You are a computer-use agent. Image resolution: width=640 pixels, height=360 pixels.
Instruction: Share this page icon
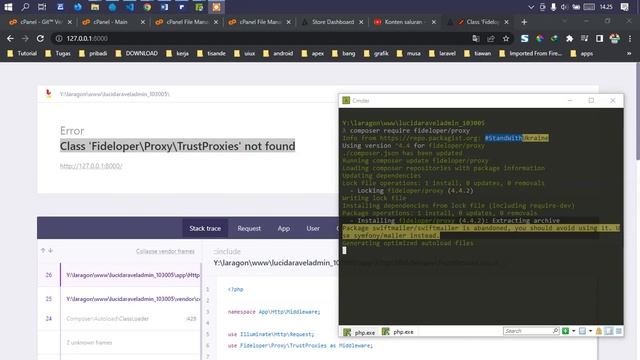click(x=491, y=38)
